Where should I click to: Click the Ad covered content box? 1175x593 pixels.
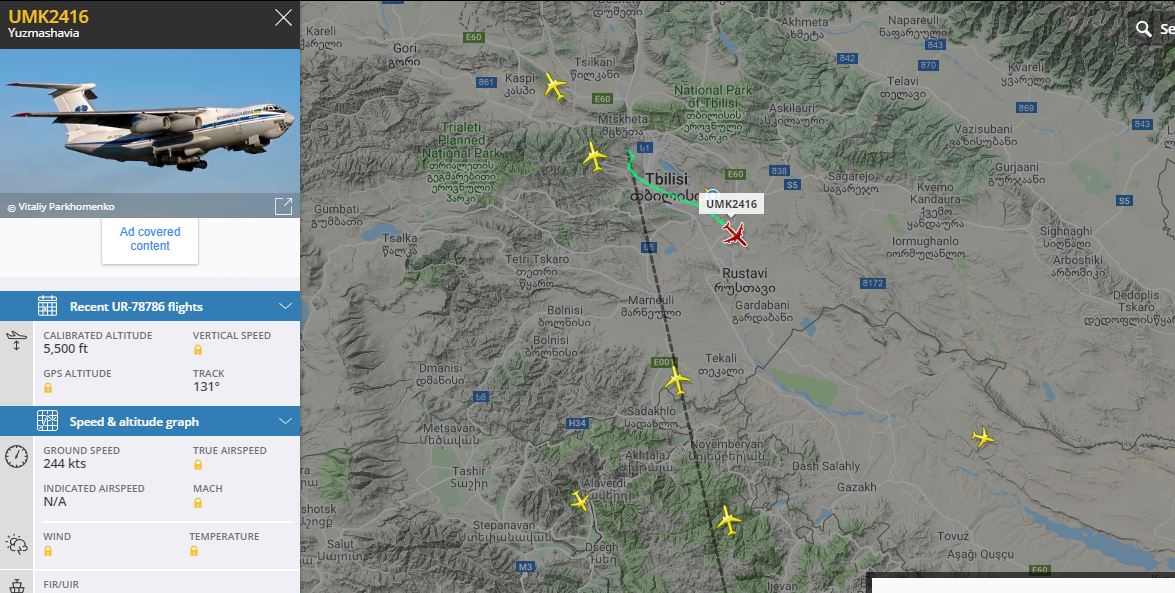click(150, 239)
